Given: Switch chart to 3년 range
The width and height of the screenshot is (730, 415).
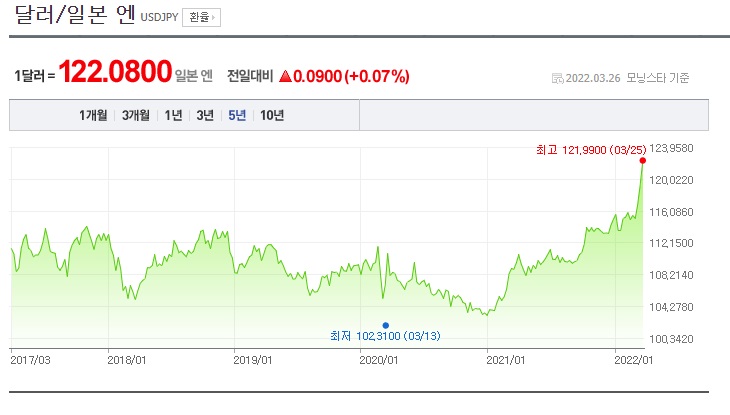Looking at the screenshot, I should tap(205, 115).
